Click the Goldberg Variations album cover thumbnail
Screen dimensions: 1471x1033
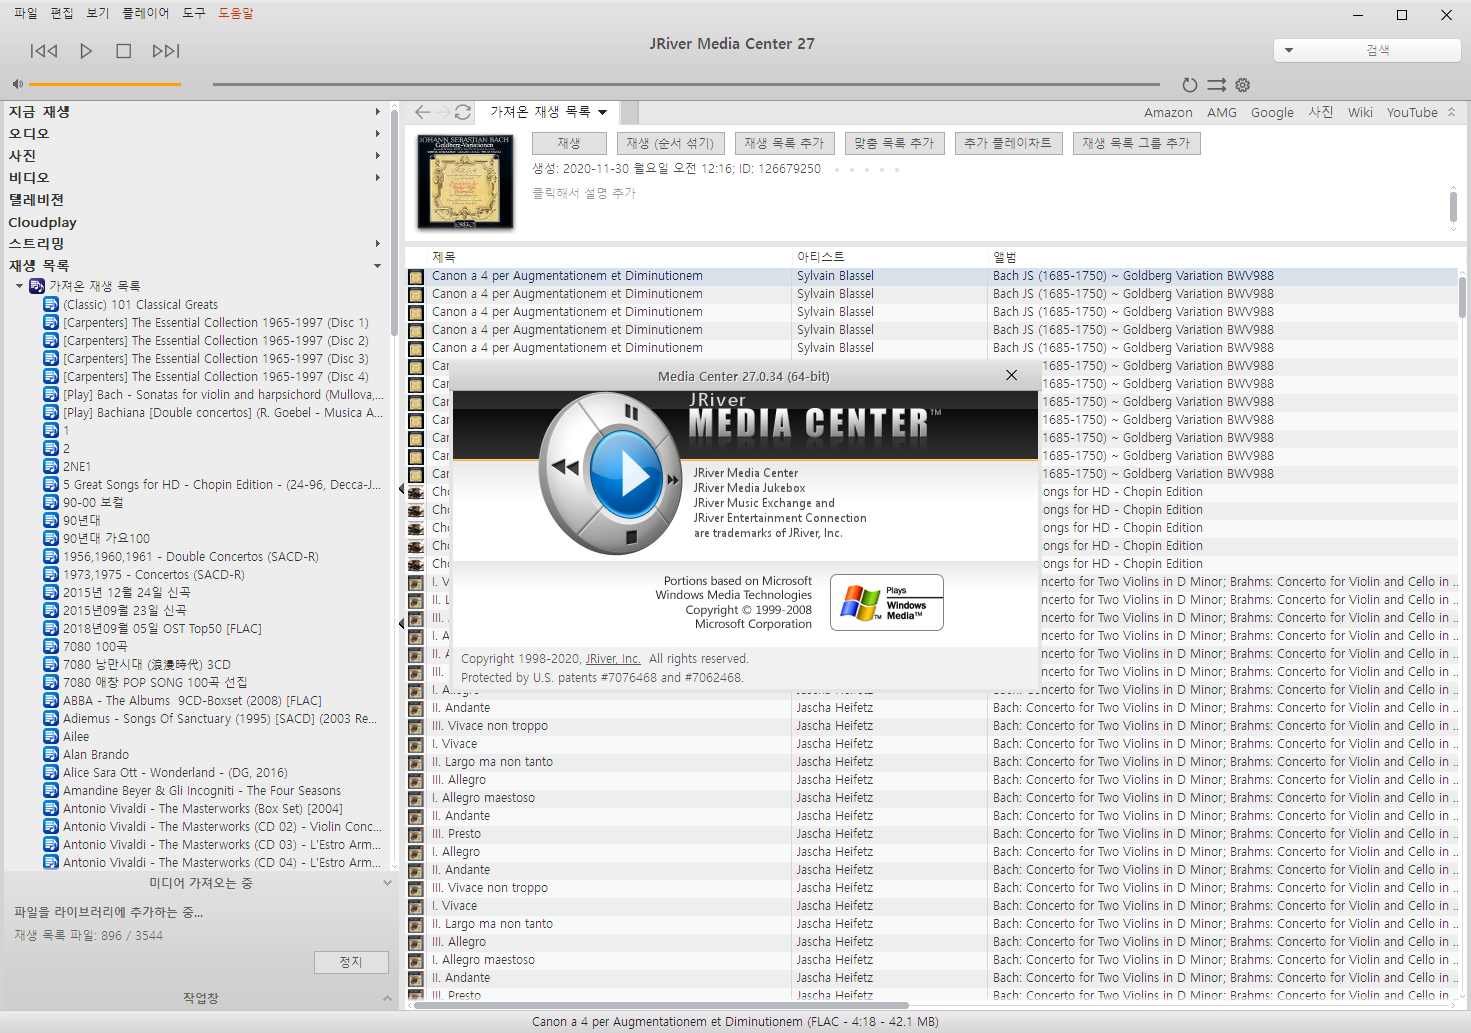point(465,181)
